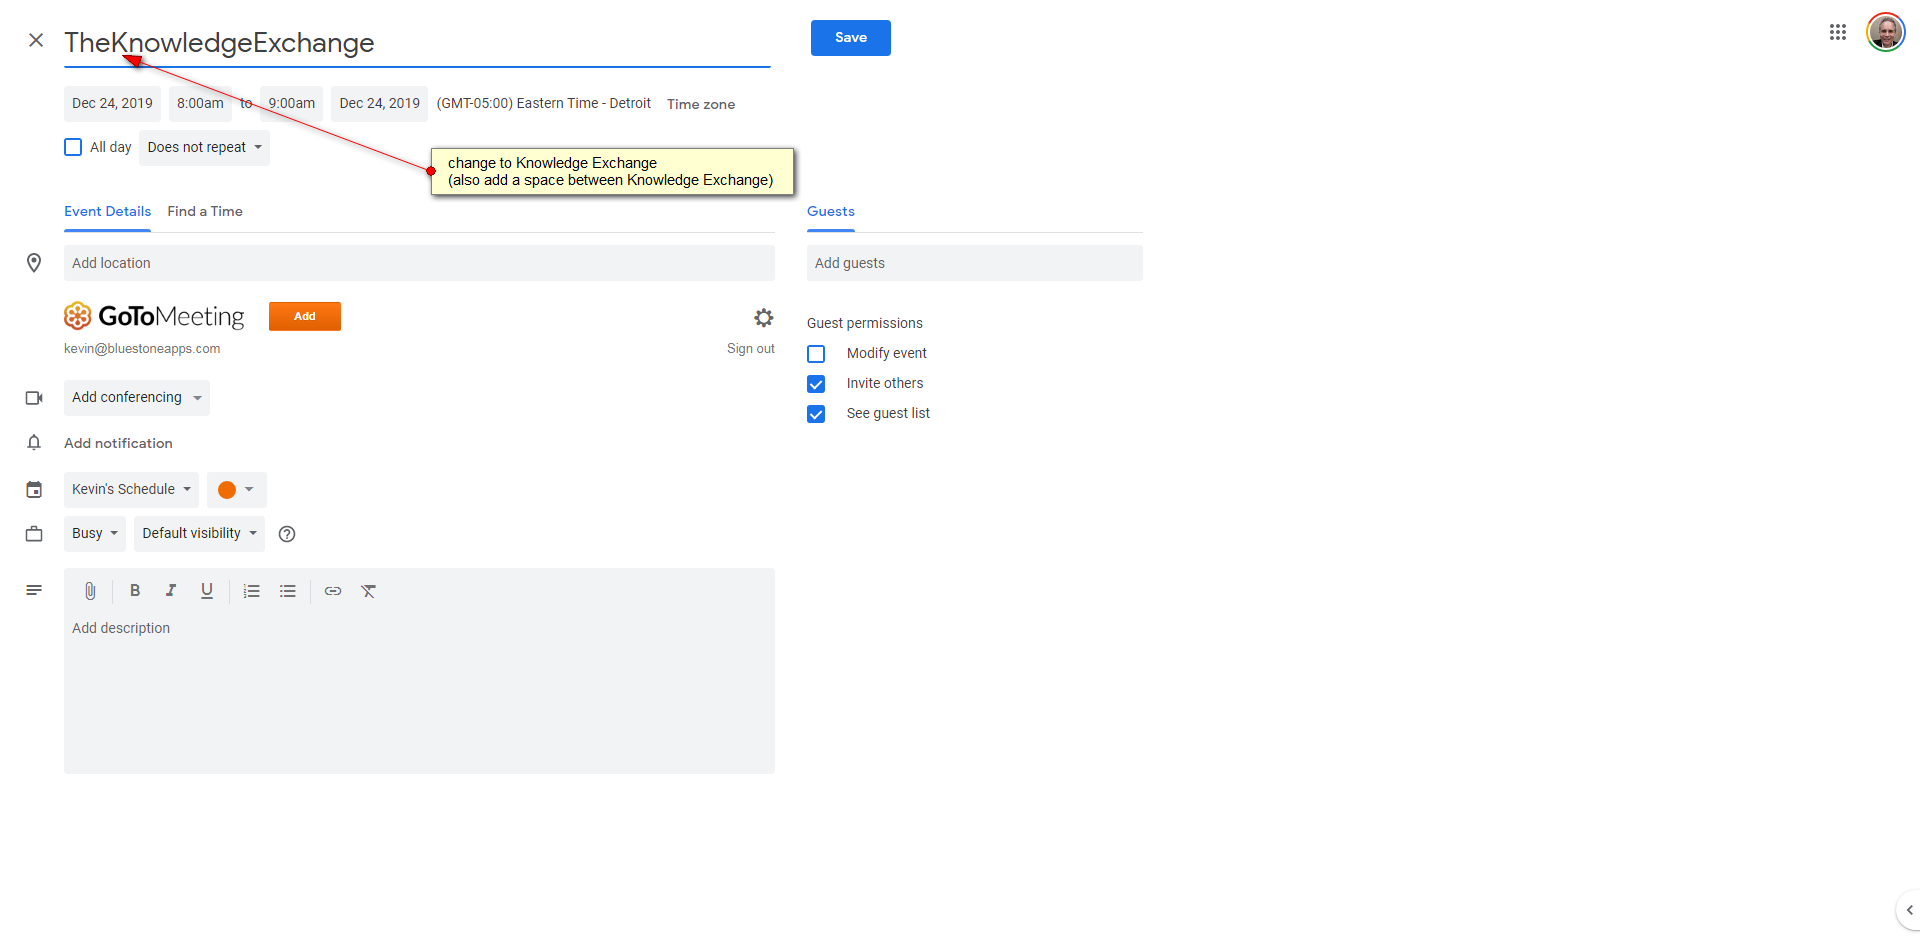
Task: Insert a link in description
Action: coord(333,591)
